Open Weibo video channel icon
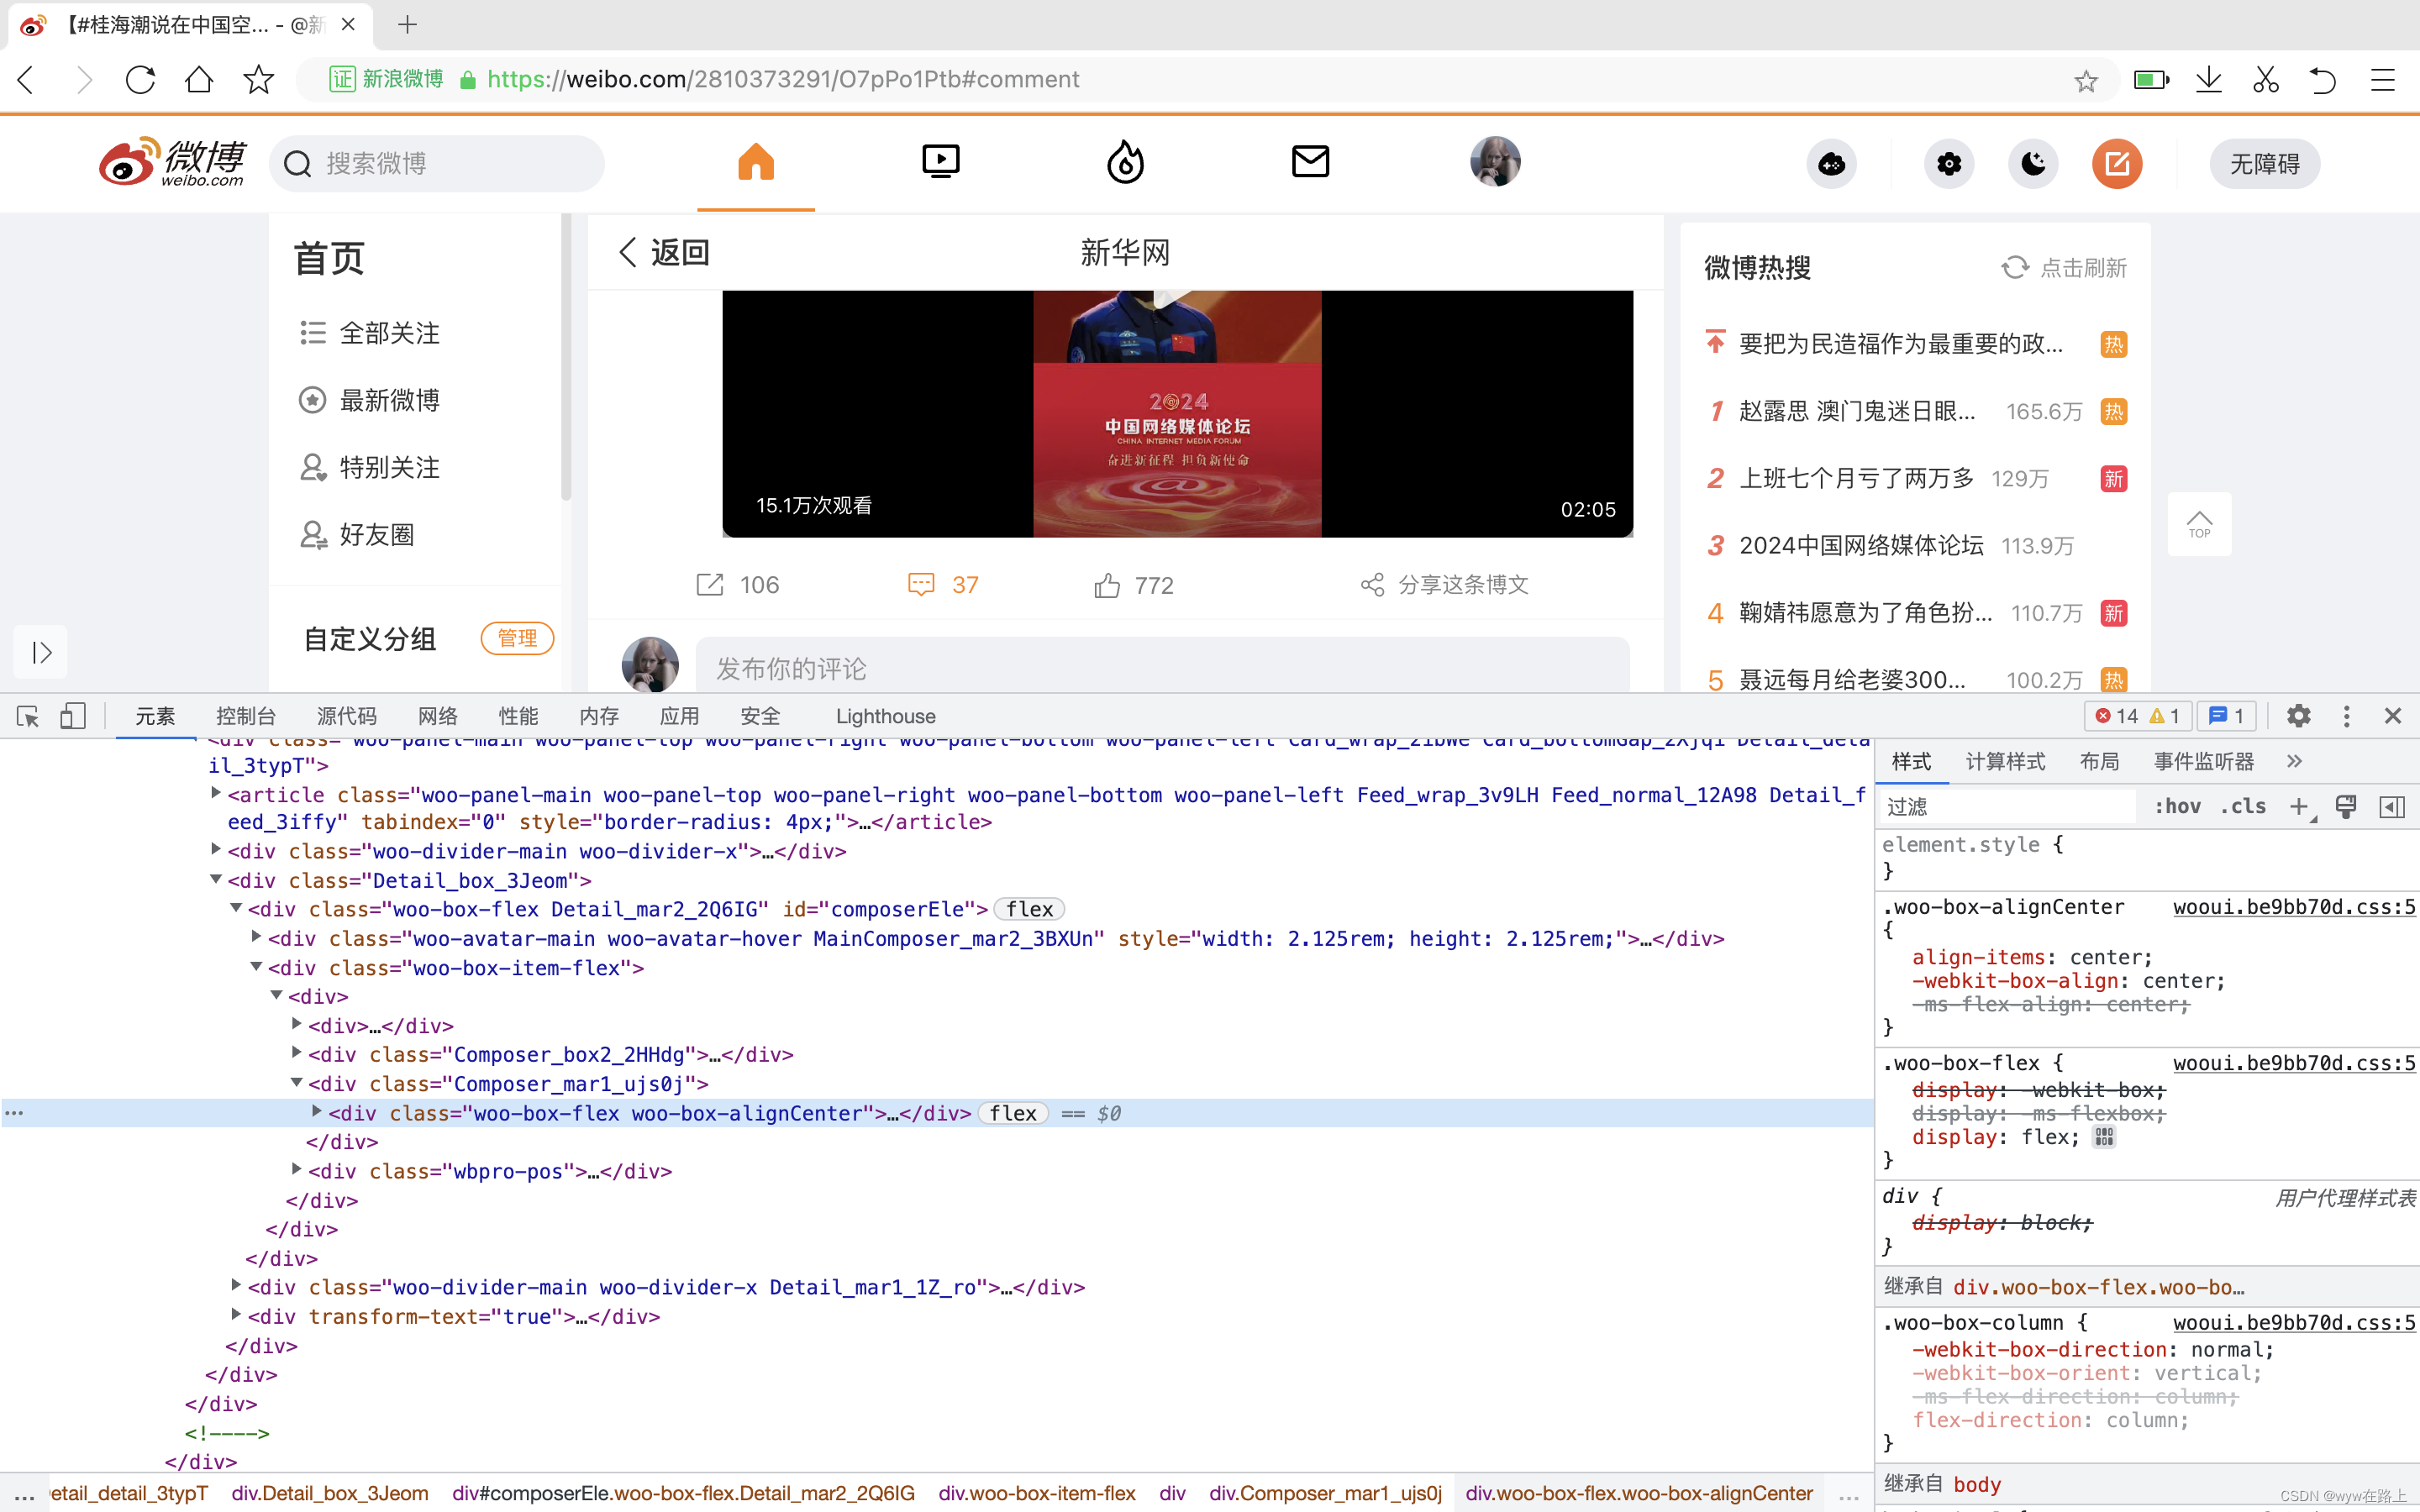Image resolution: width=2420 pixels, height=1512 pixels. pyautogui.click(x=940, y=162)
